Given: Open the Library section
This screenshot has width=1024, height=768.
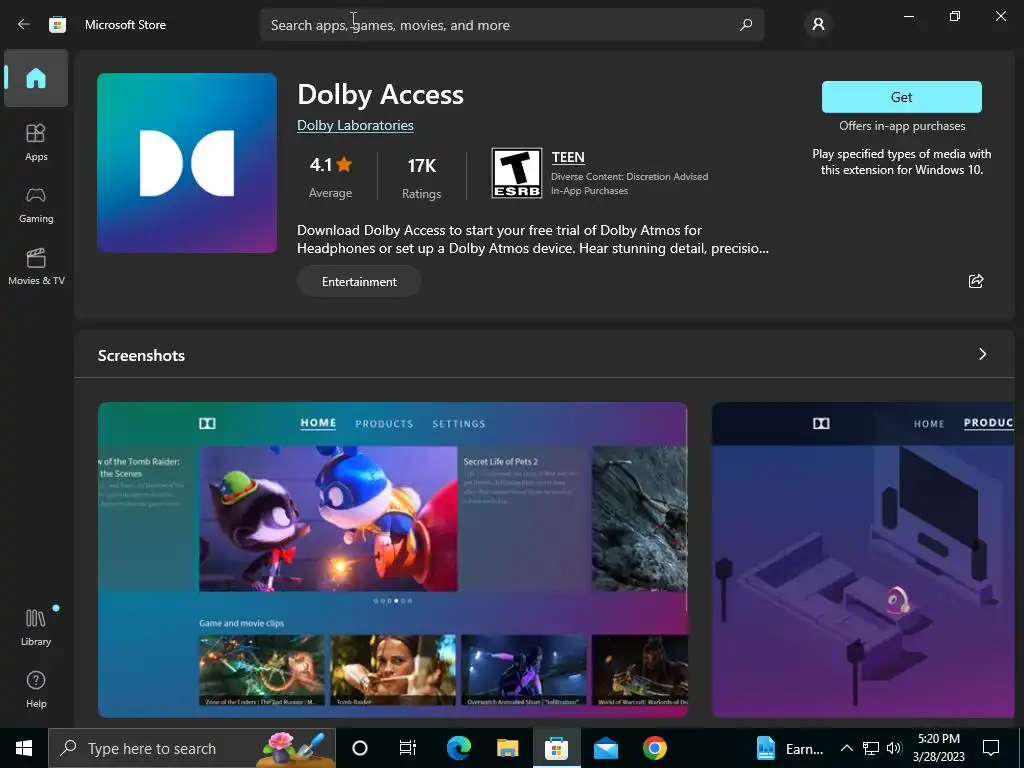Looking at the screenshot, I should coord(36,627).
